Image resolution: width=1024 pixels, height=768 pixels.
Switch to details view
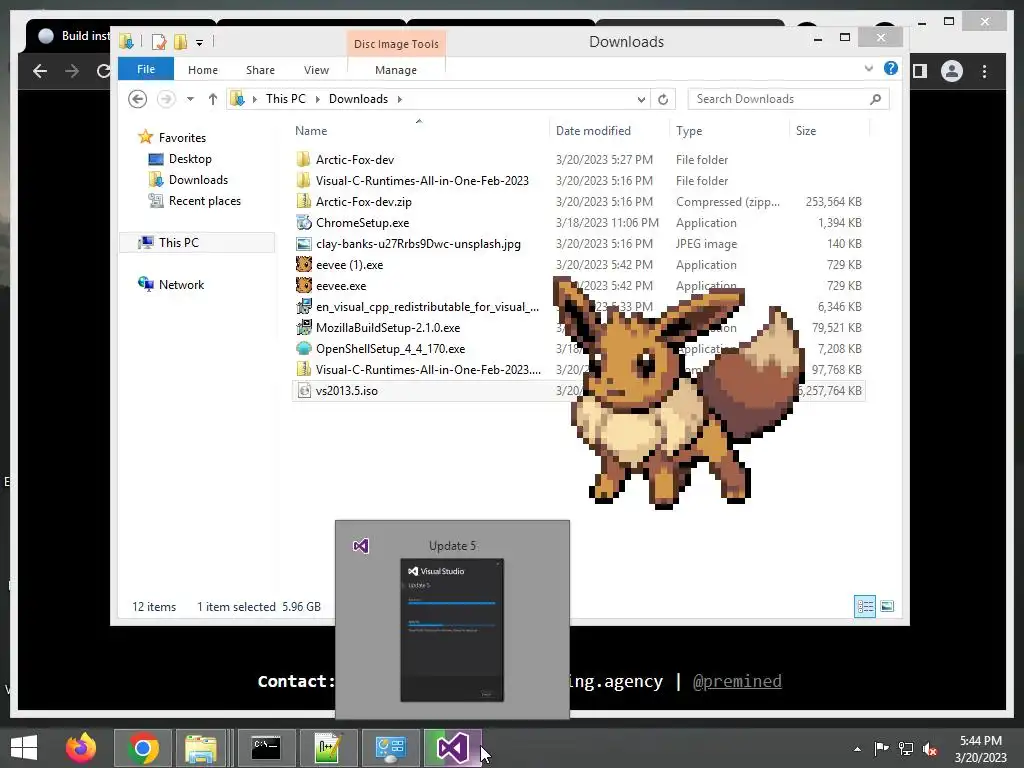click(x=865, y=607)
